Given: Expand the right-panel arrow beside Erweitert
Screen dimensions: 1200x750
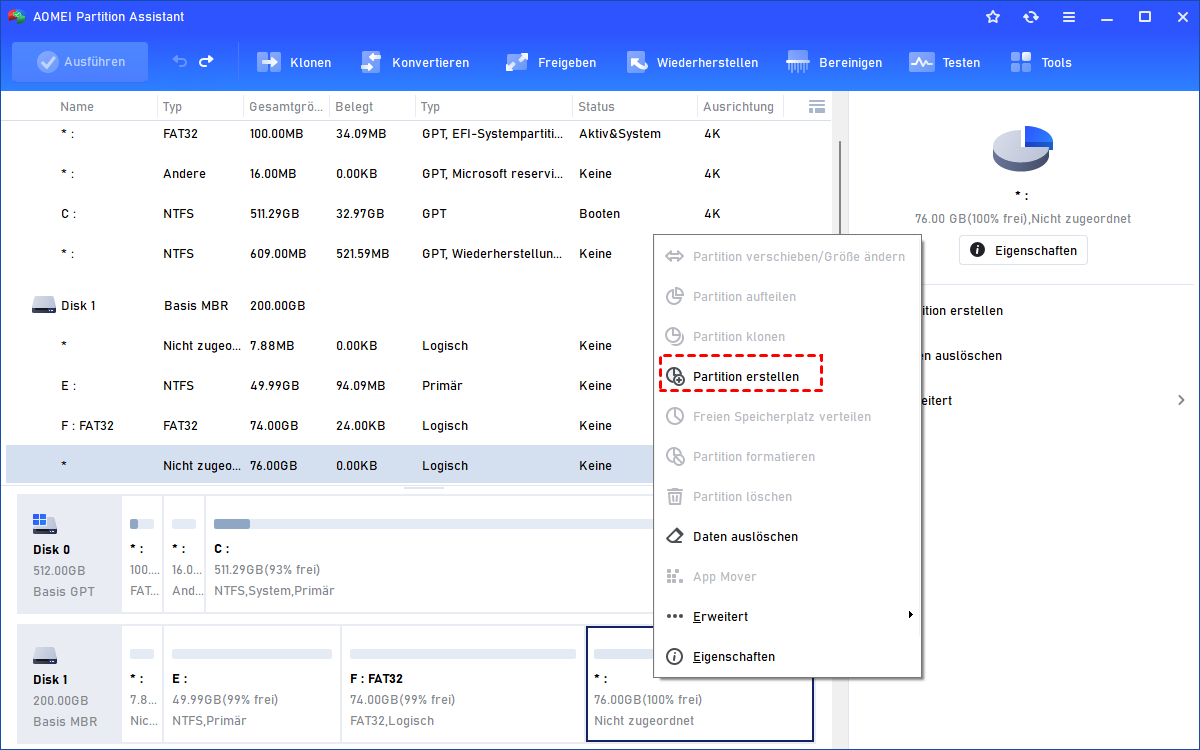Looking at the screenshot, I should [1181, 400].
